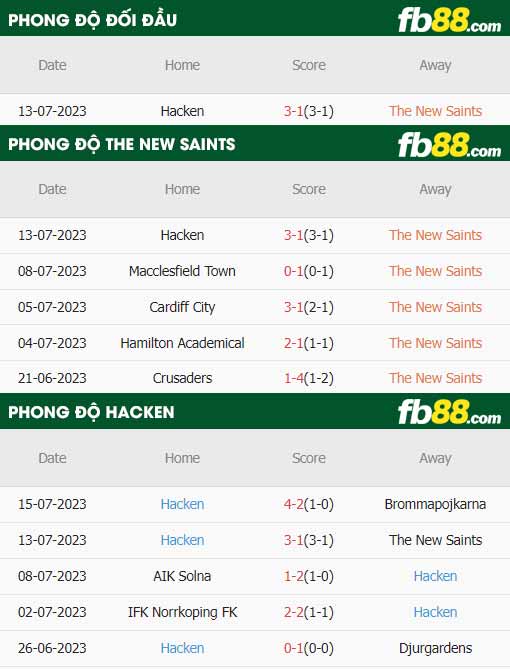The height and width of the screenshot is (669, 510).
Task: Select Phong Độ The New Saints header title
Action: tap(122, 144)
